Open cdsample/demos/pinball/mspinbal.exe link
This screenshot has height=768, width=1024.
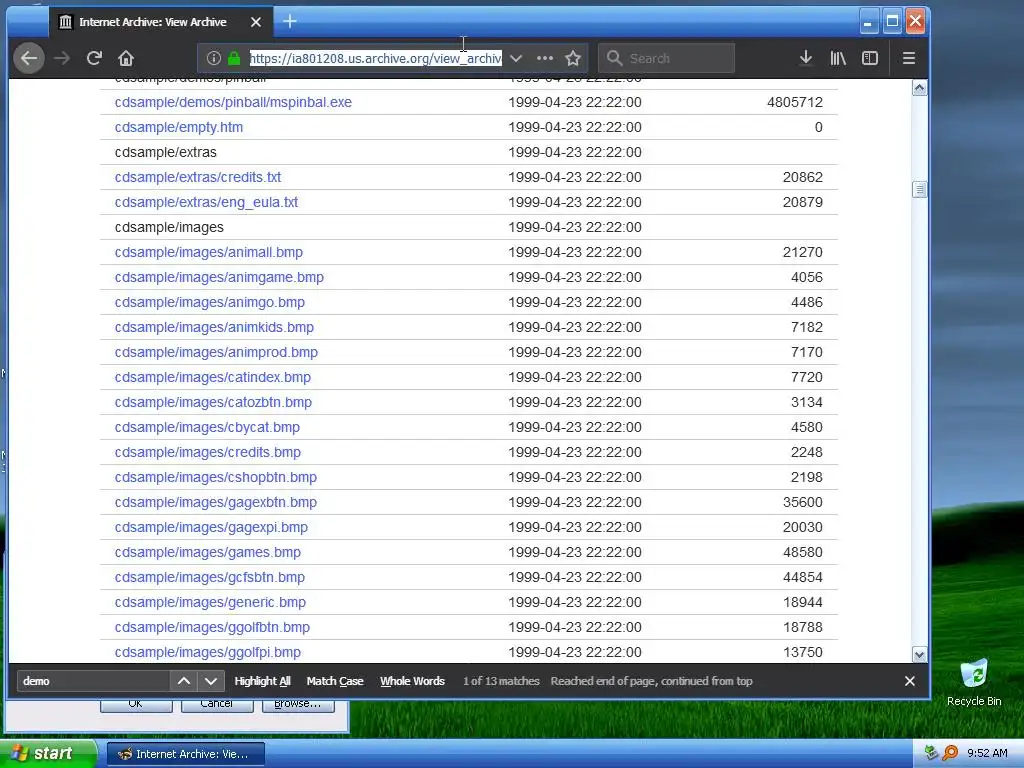click(233, 102)
